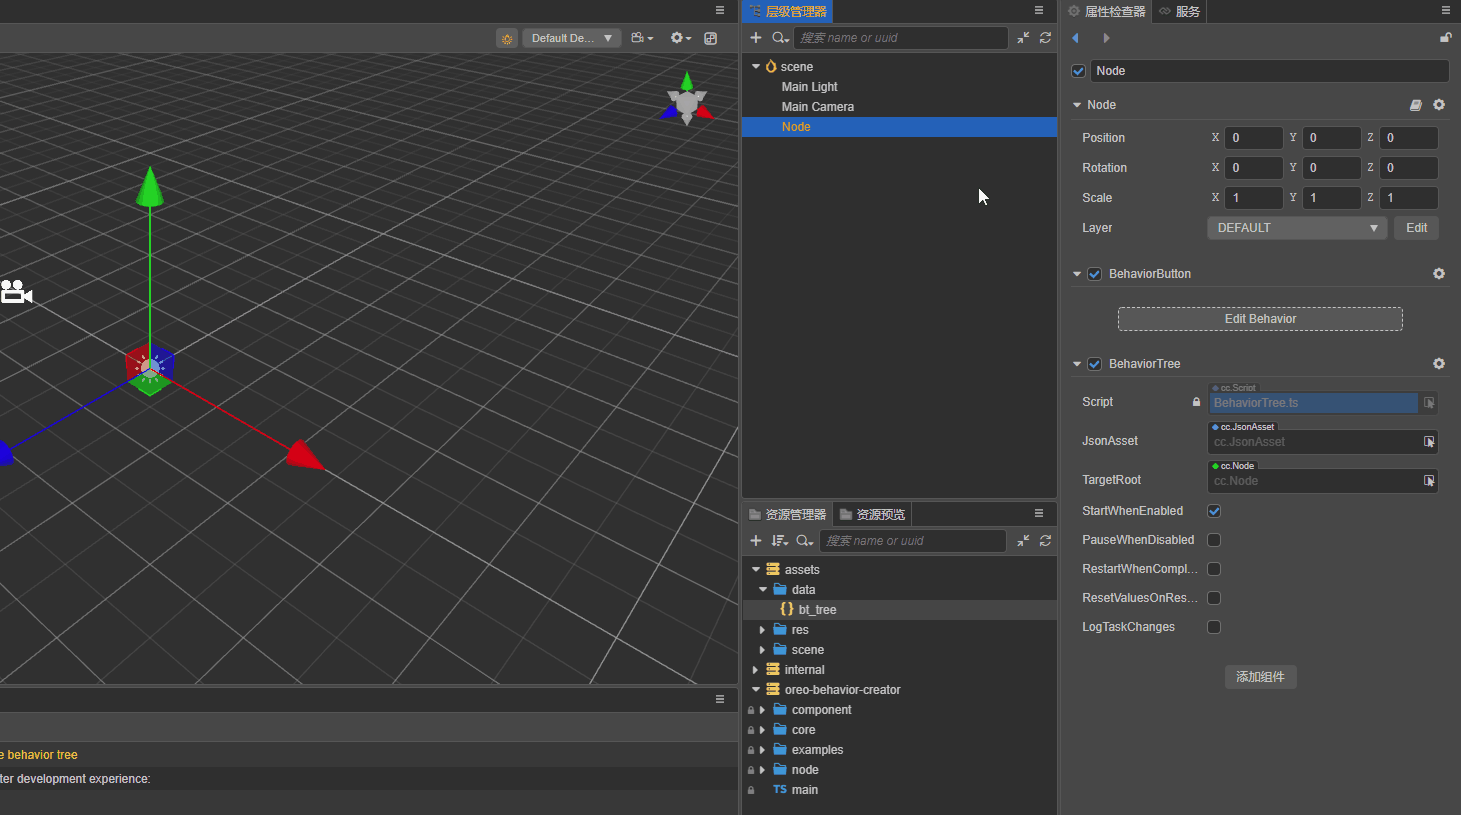Go back with the inspector left arrow
1461x815 pixels.
(x=1076, y=38)
